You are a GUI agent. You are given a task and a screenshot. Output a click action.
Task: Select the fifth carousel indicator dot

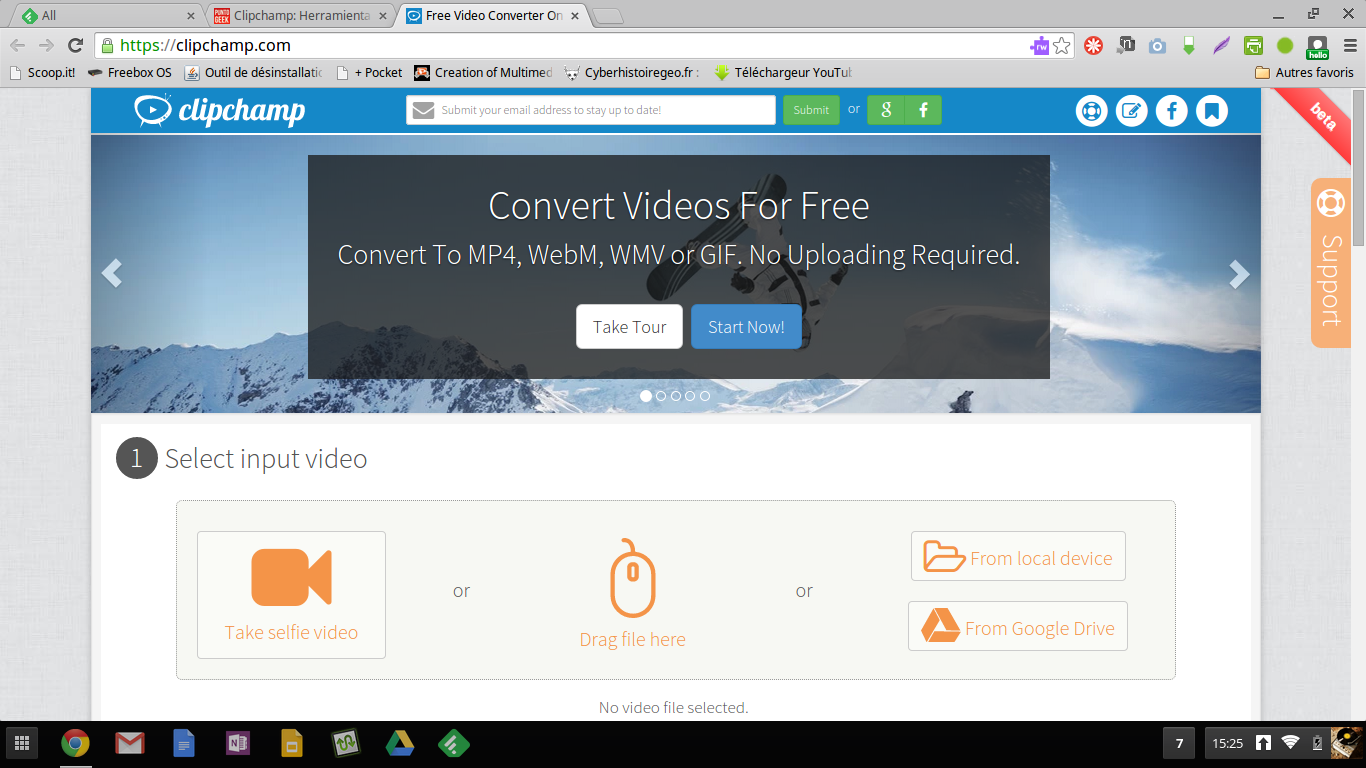(x=705, y=396)
